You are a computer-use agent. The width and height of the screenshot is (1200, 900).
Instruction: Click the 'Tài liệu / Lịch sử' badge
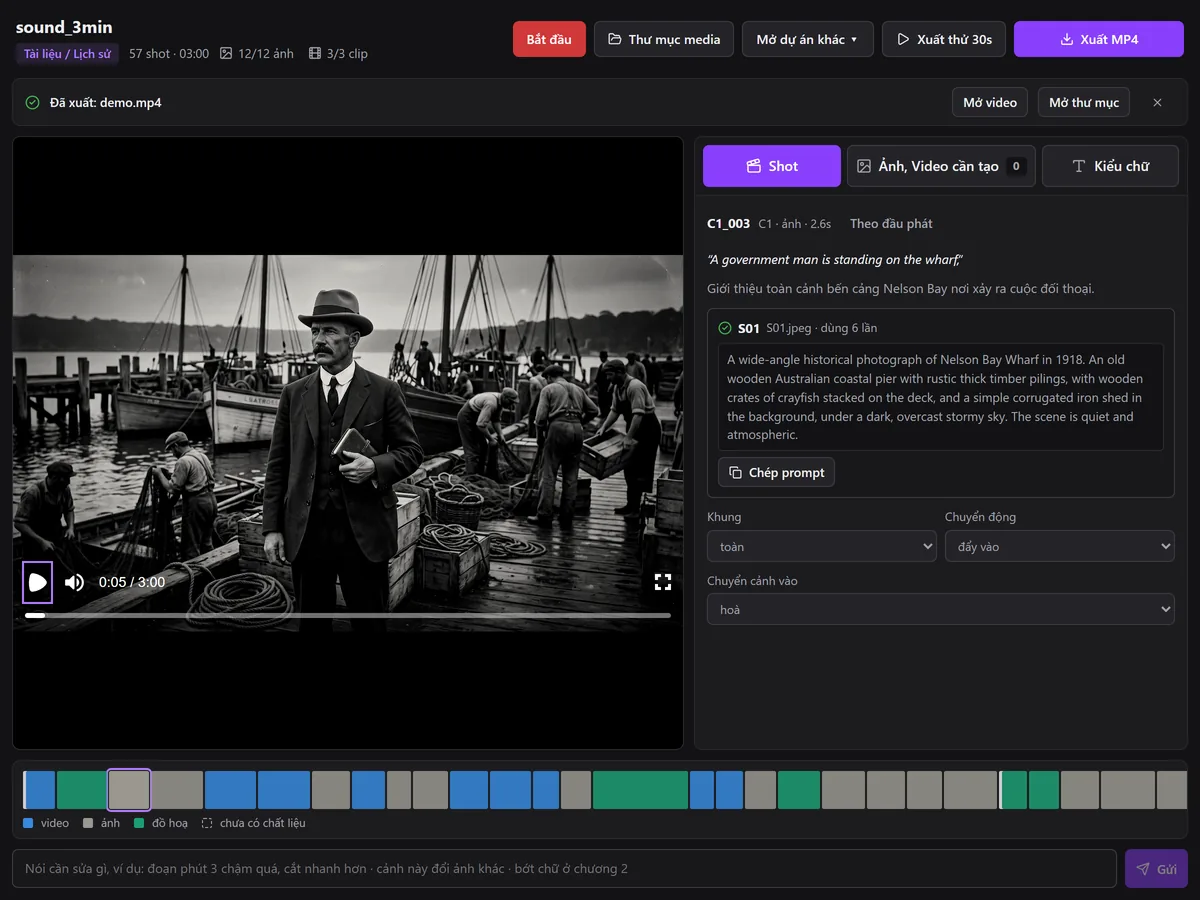point(67,54)
